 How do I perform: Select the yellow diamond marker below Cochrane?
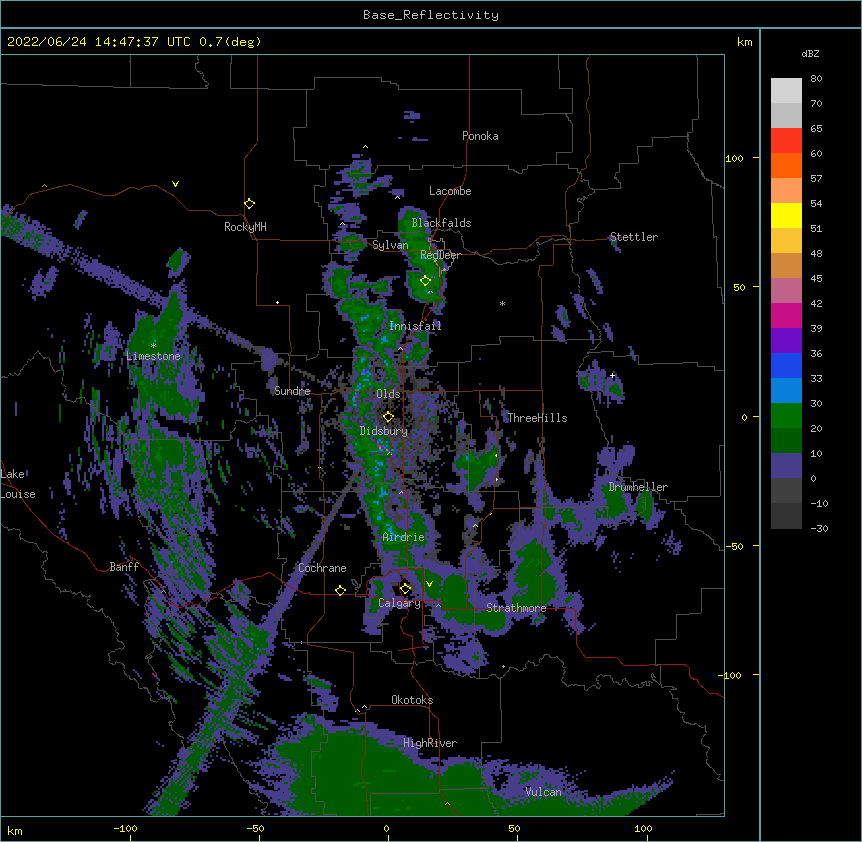click(x=340, y=590)
